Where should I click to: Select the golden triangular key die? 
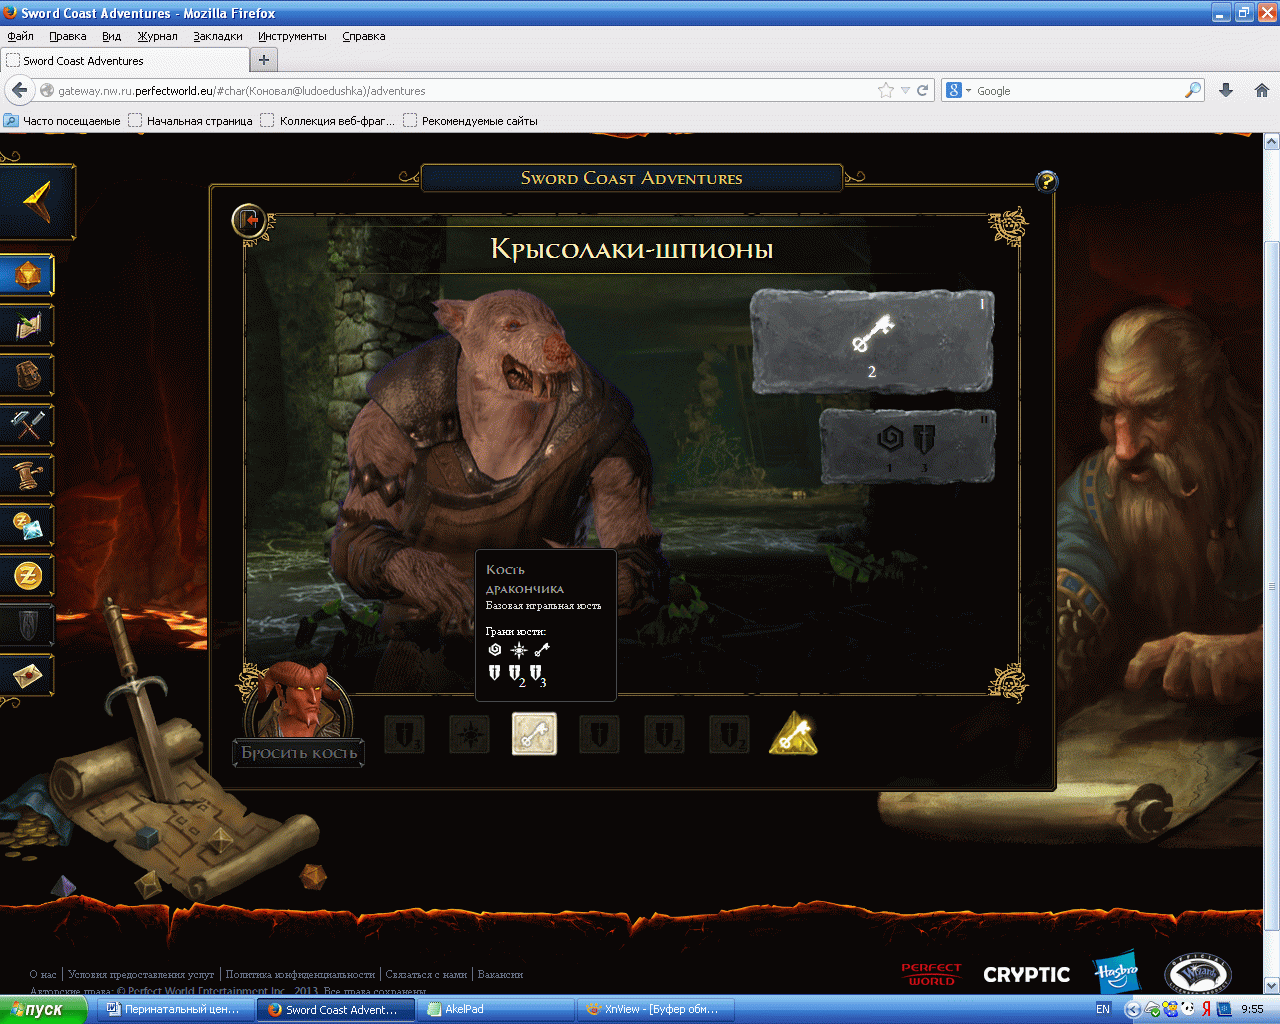pyautogui.click(x=793, y=735)
